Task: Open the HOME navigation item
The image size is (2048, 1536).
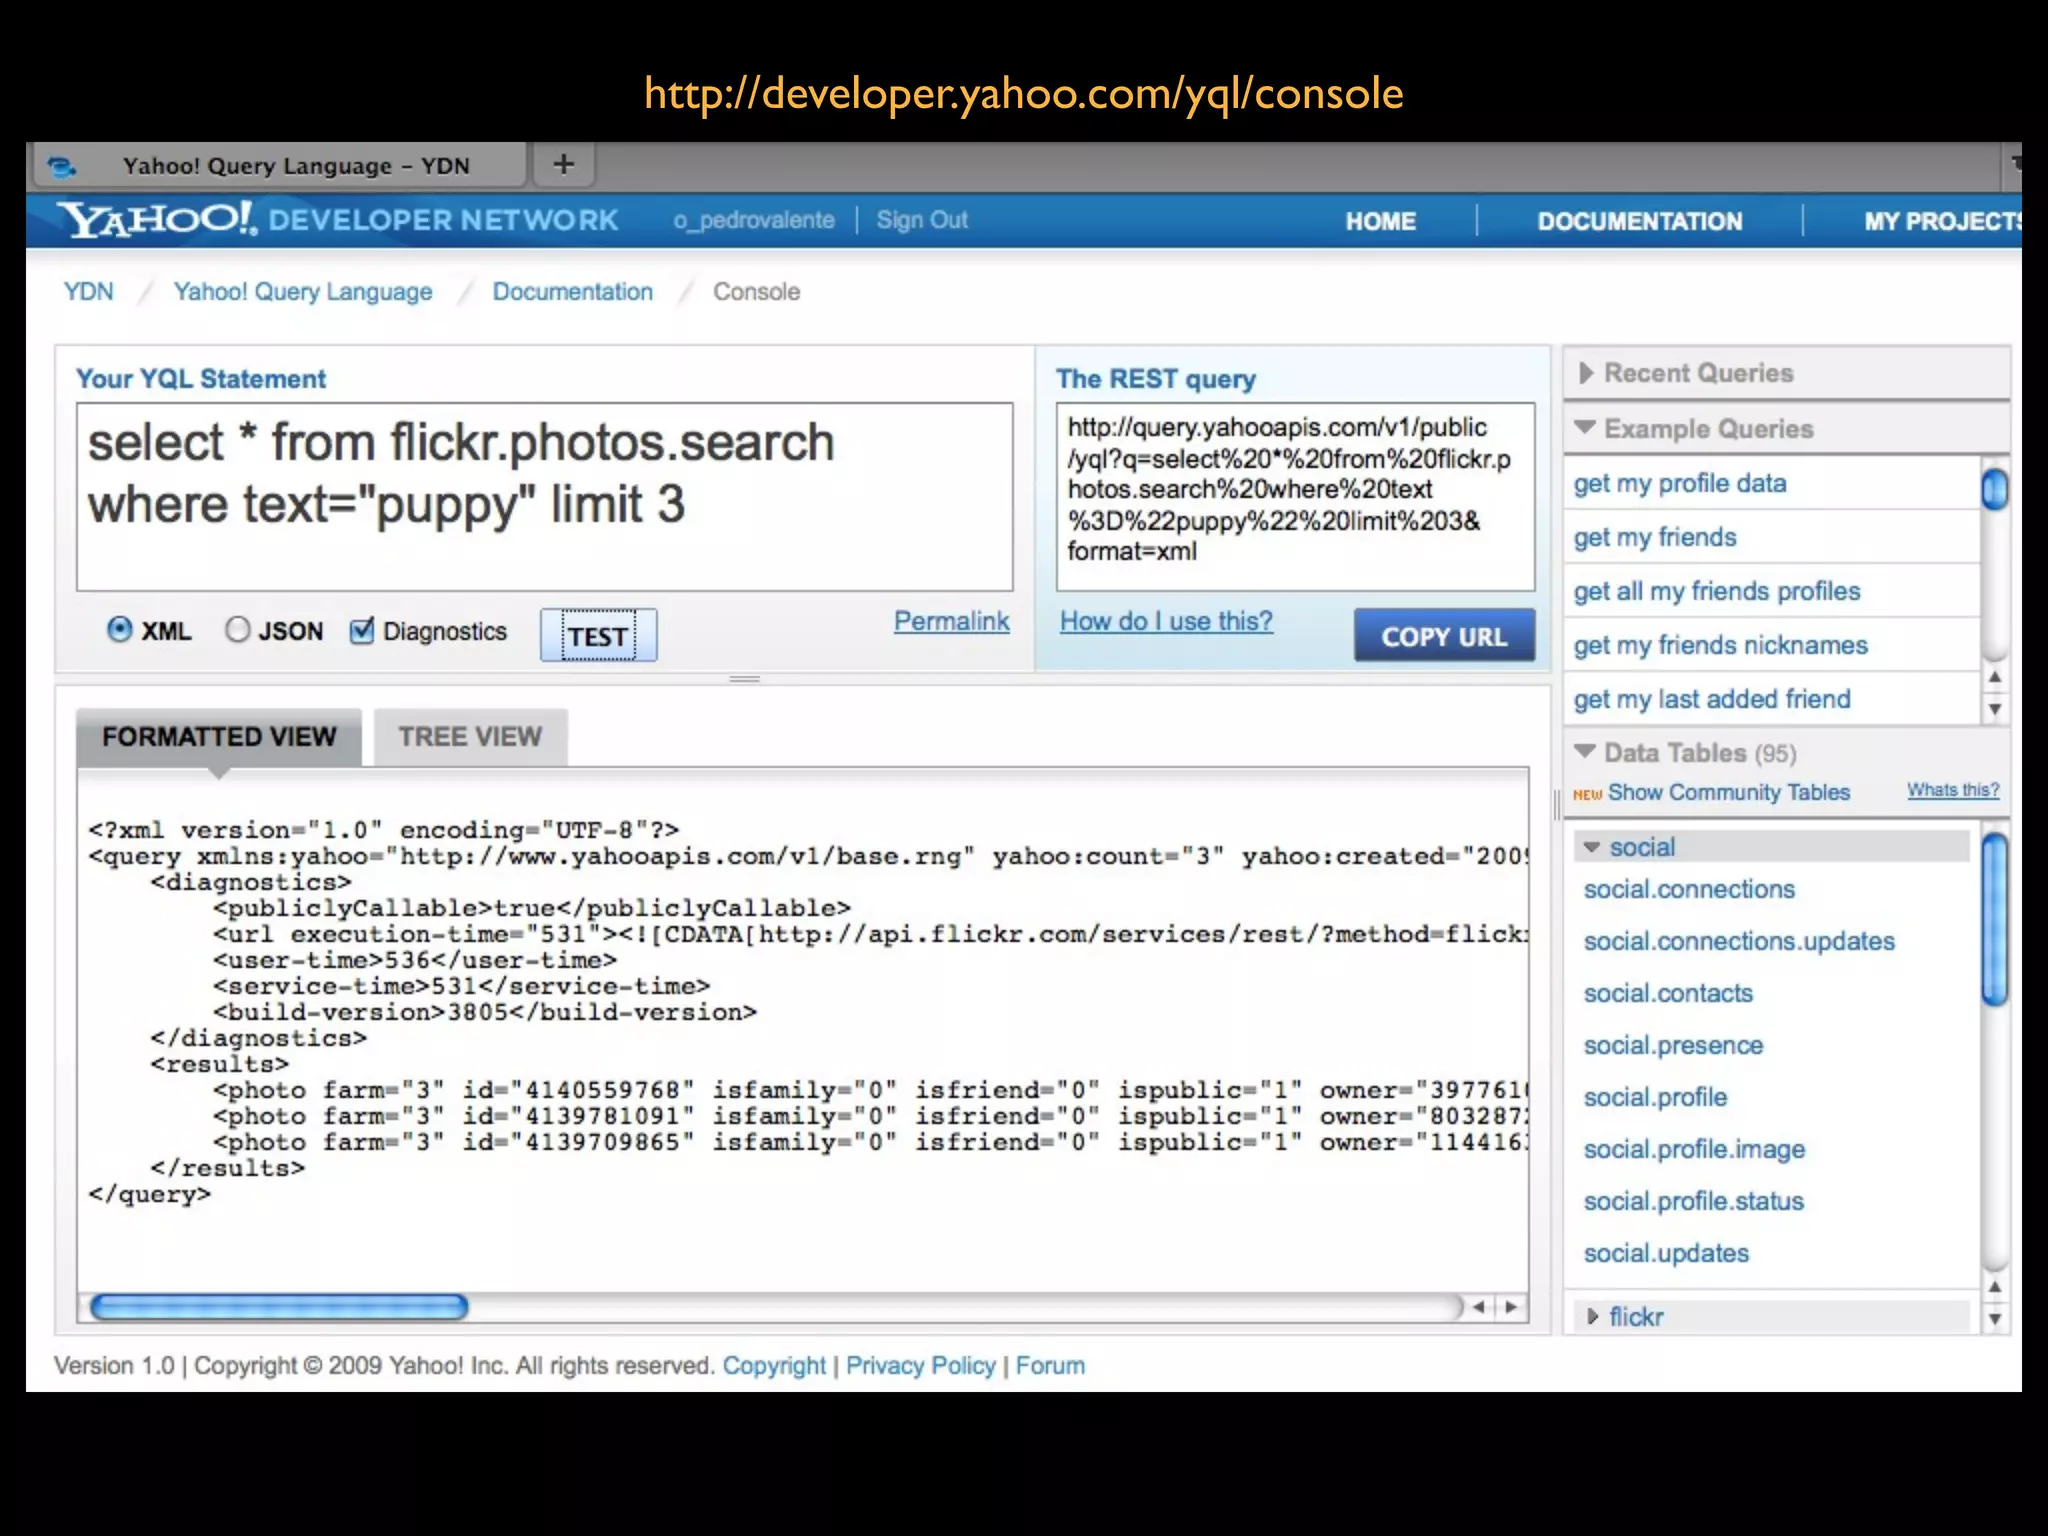Action: 1380,221
